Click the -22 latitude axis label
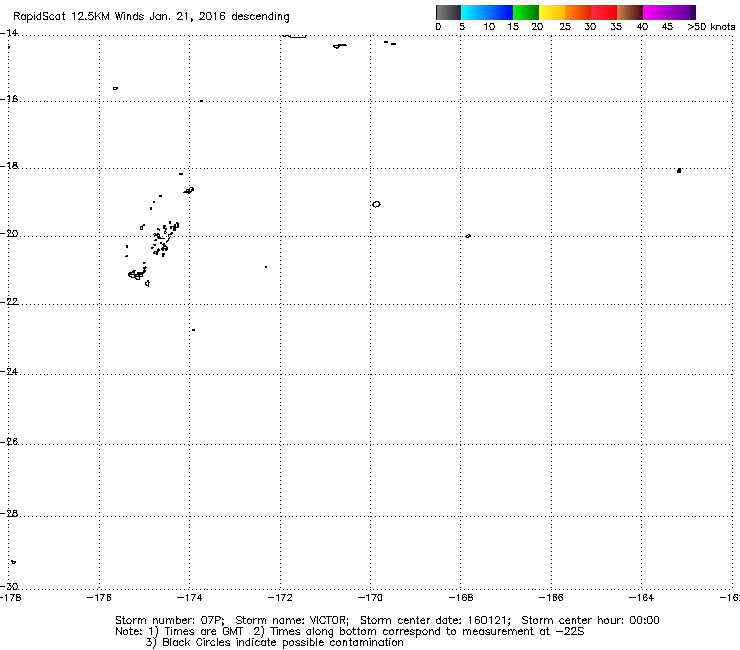Image resolution: width=740 pixels, height=650 pixels. pos(9,301)
